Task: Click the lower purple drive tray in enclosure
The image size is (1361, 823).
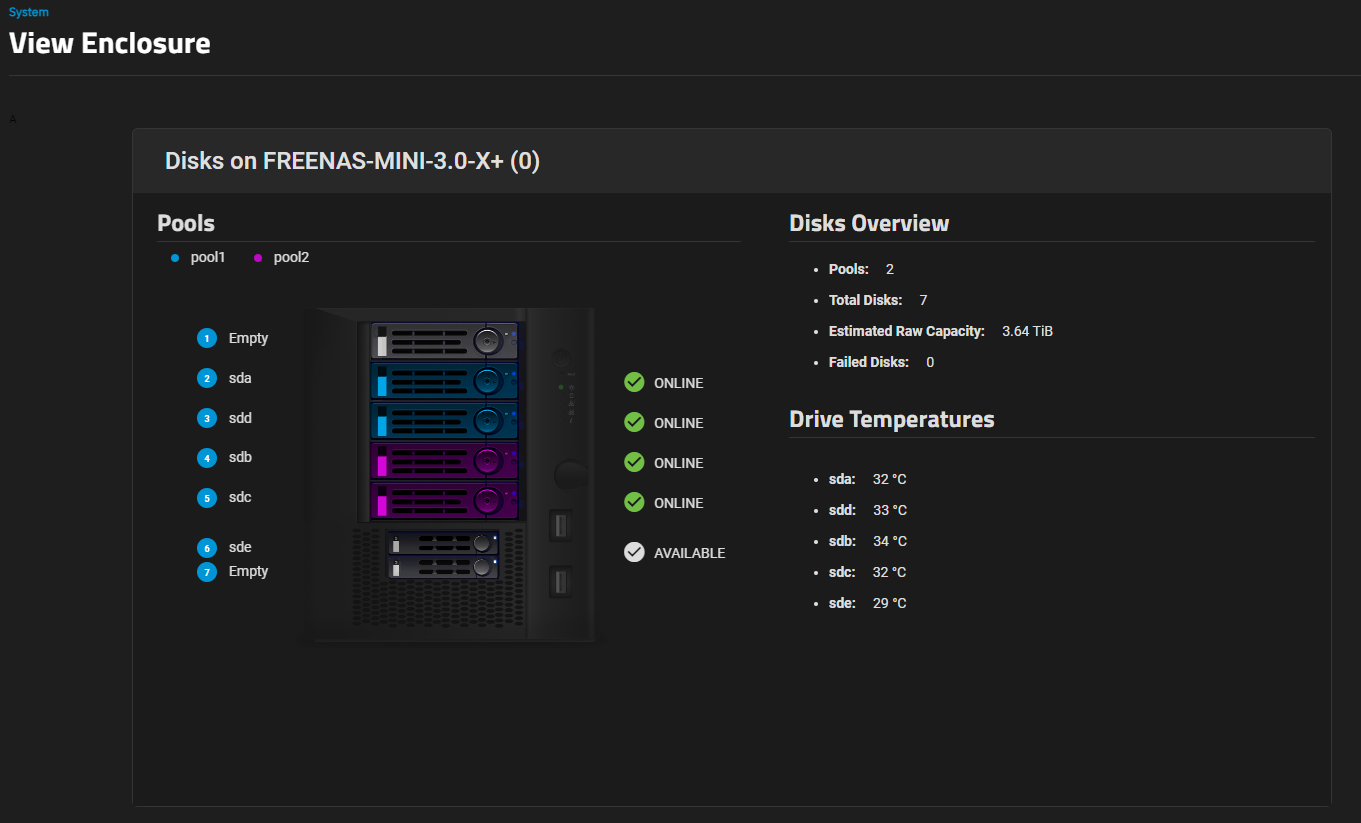Action: (x=444, y=501)
